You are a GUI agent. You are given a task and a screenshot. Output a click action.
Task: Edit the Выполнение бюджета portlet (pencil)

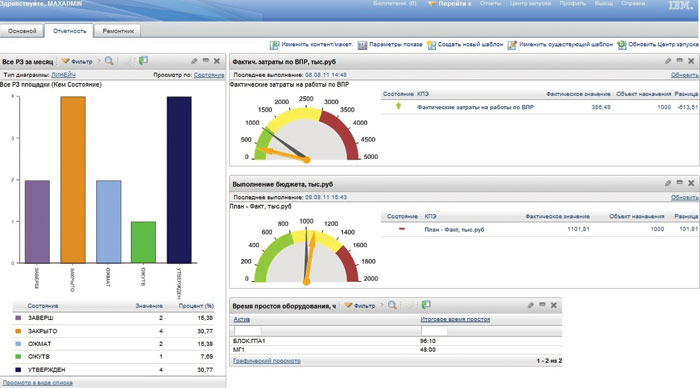pyautogui.click(x=668, y=183)
